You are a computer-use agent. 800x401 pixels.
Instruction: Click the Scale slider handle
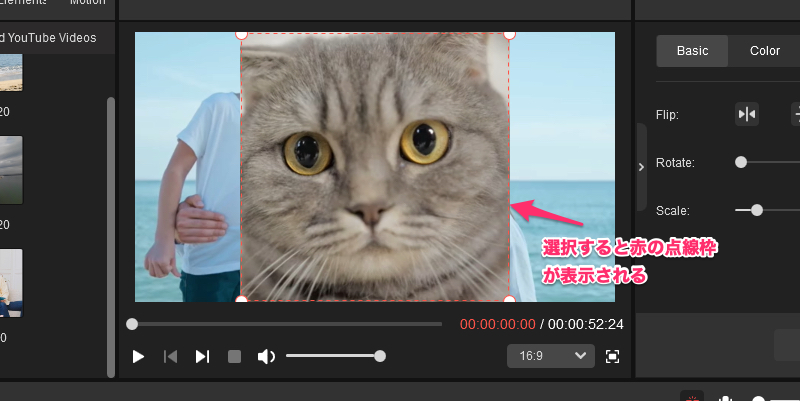tap(757, 210)
